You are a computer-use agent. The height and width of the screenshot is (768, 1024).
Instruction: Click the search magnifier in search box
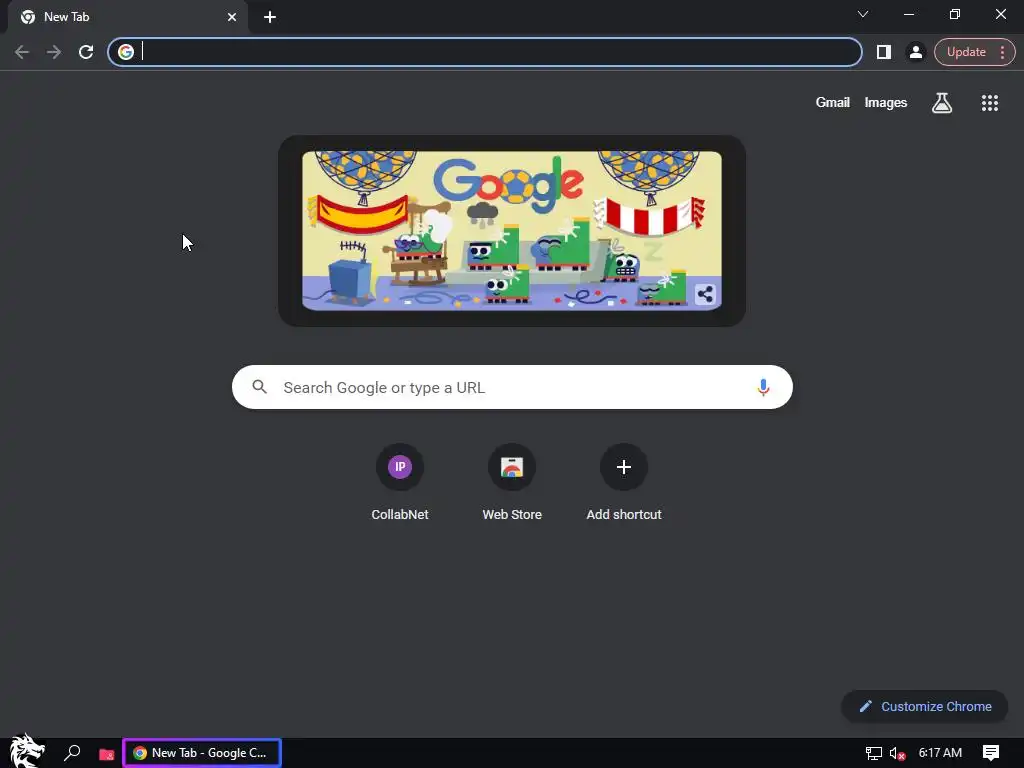click(259, 387)
